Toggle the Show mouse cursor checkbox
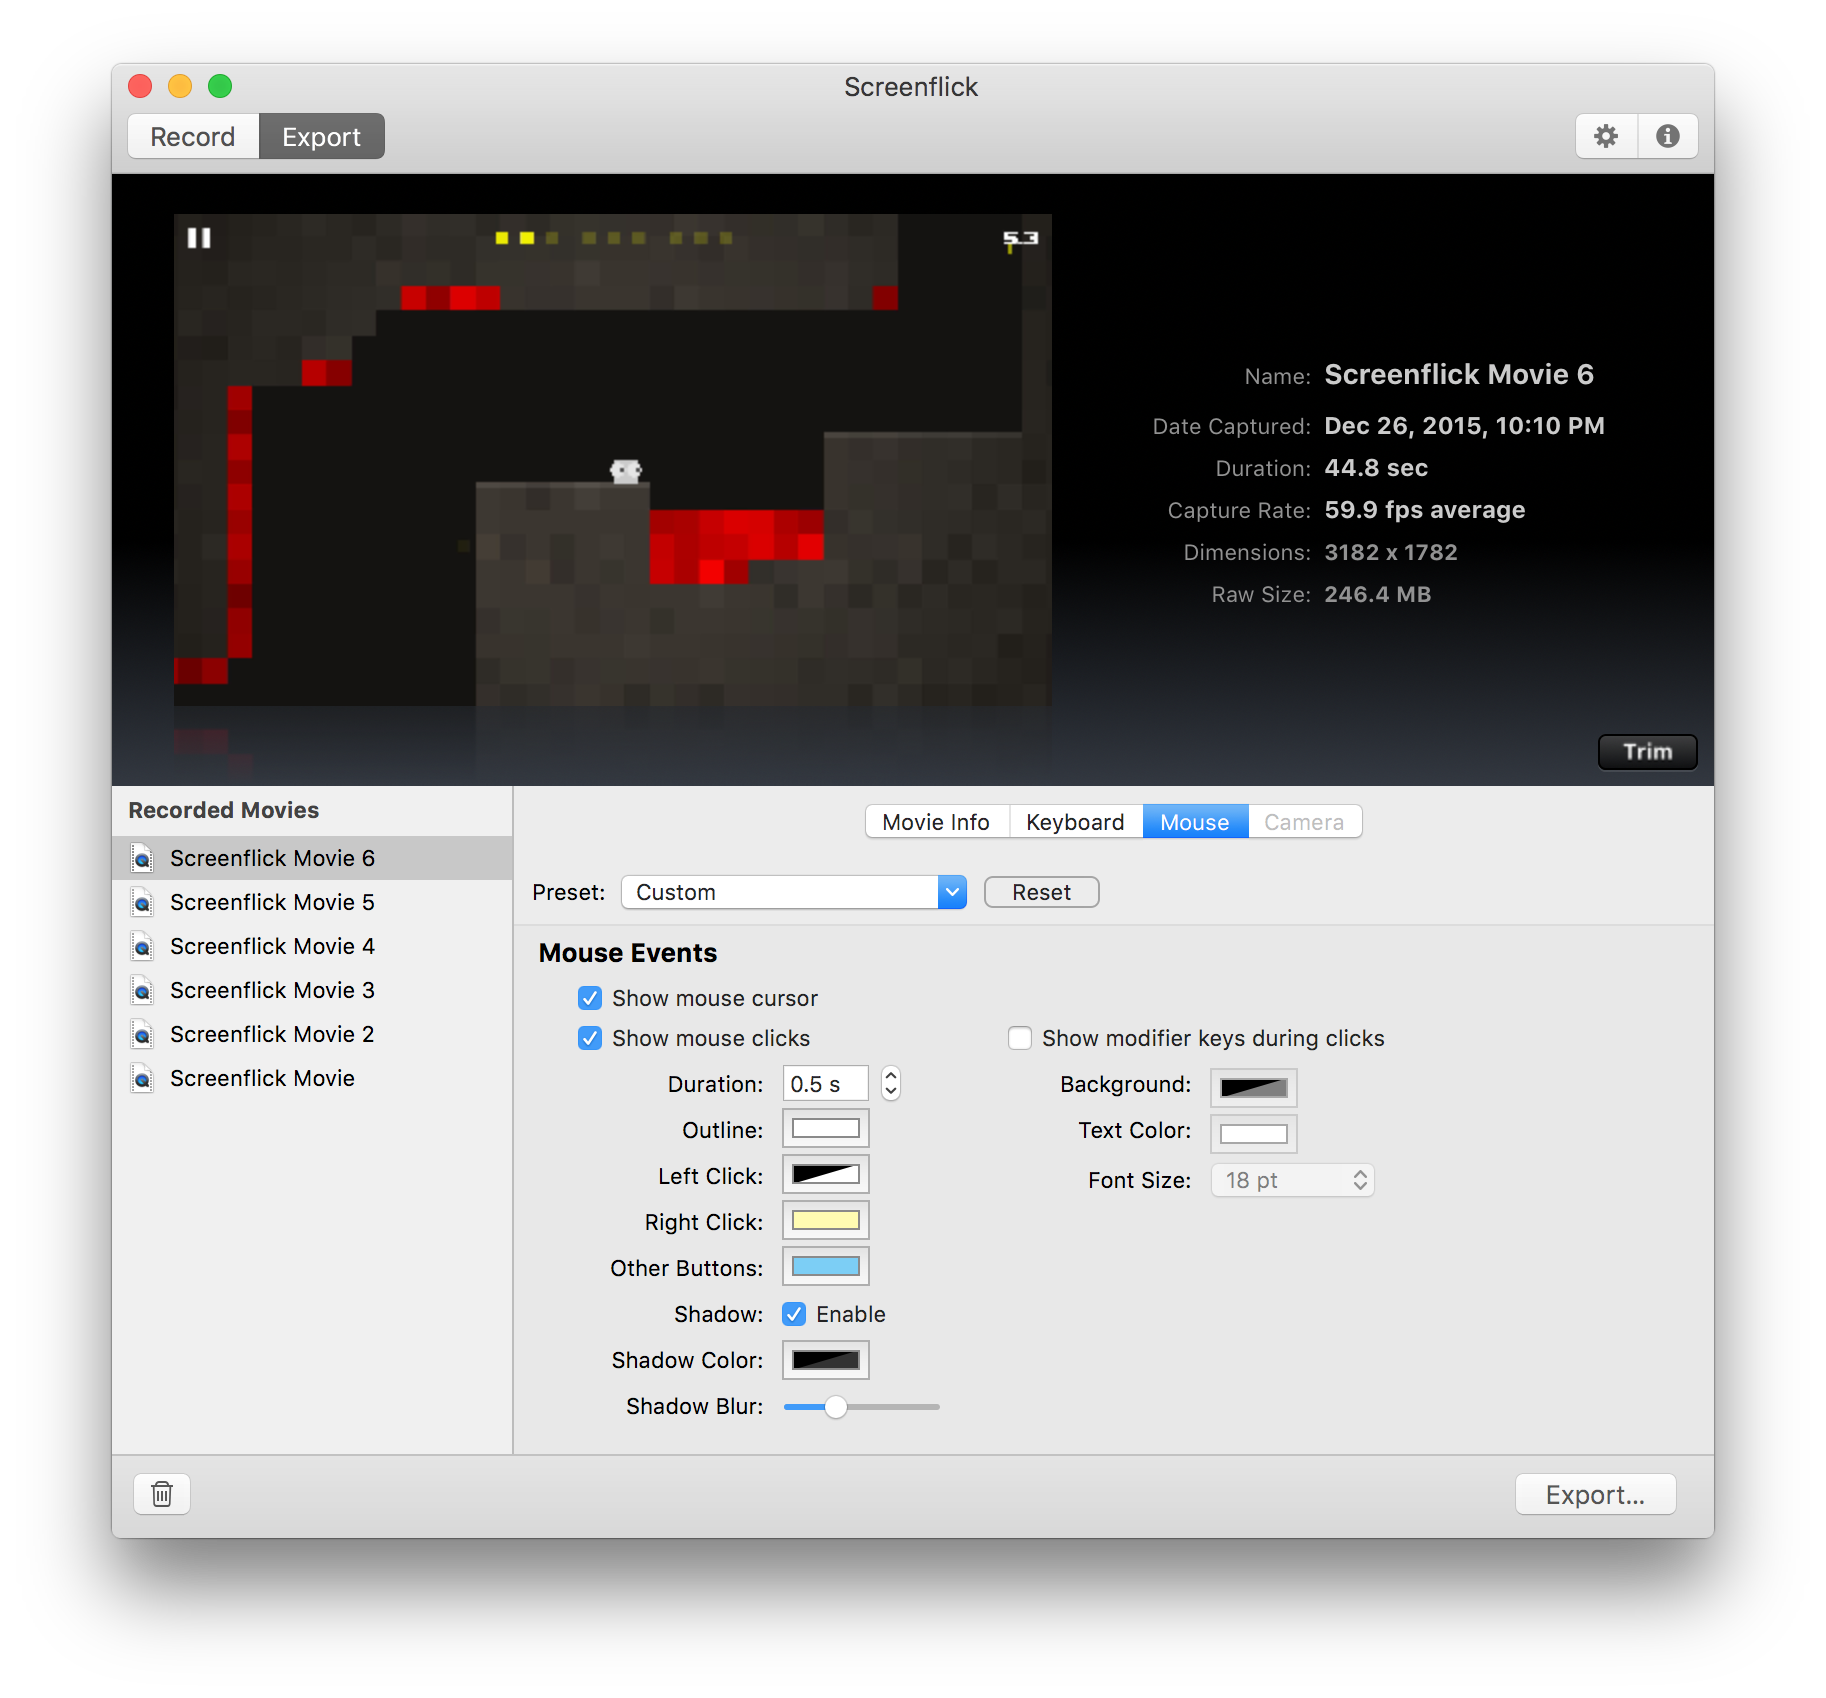Screen dimensions: 1826x1698 [590, 998]
